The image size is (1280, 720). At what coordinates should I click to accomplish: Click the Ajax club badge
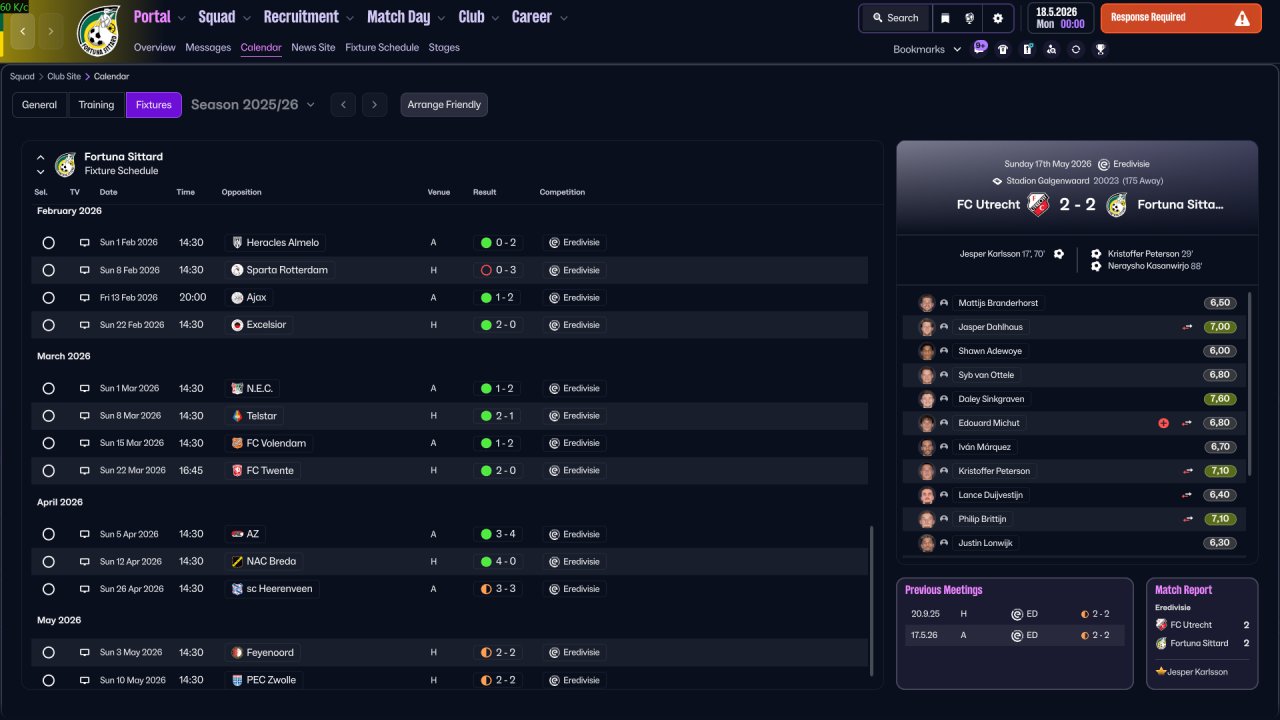point(237,298)
